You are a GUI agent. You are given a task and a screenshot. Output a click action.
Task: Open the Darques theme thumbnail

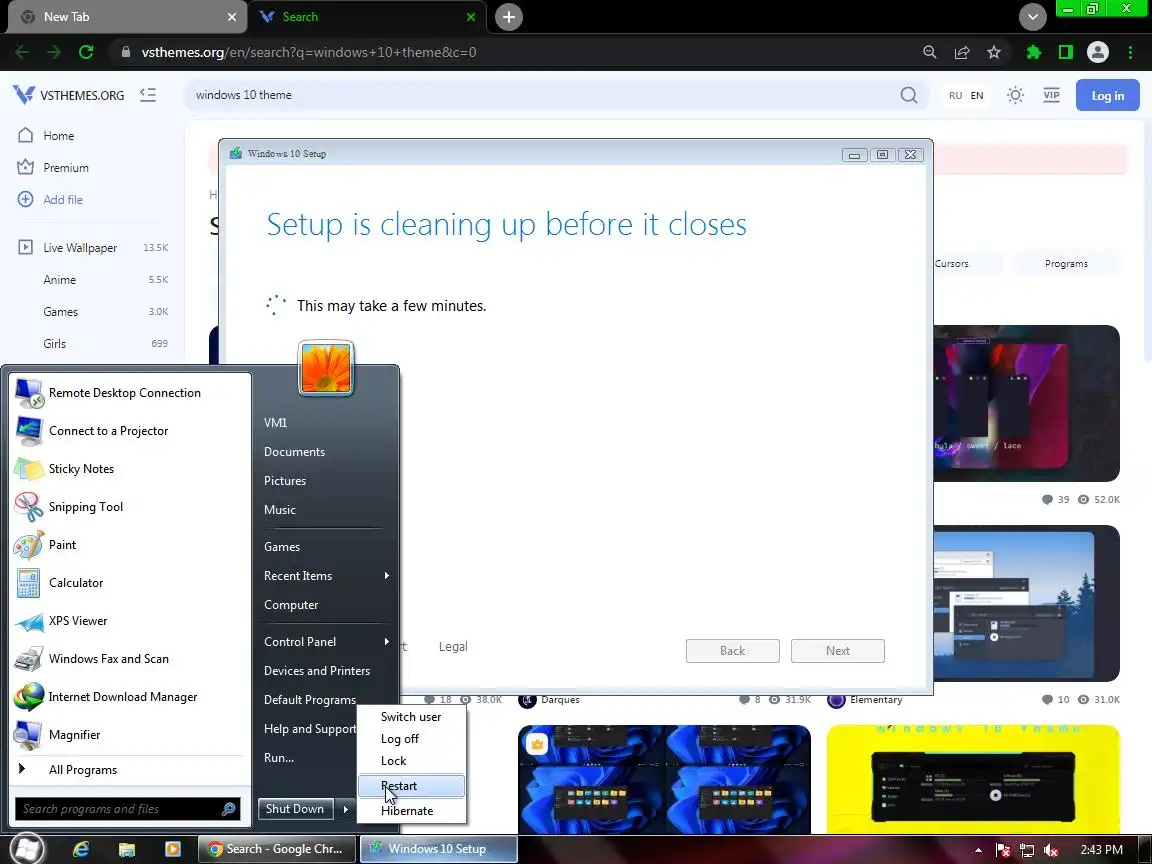pos(664,780)
